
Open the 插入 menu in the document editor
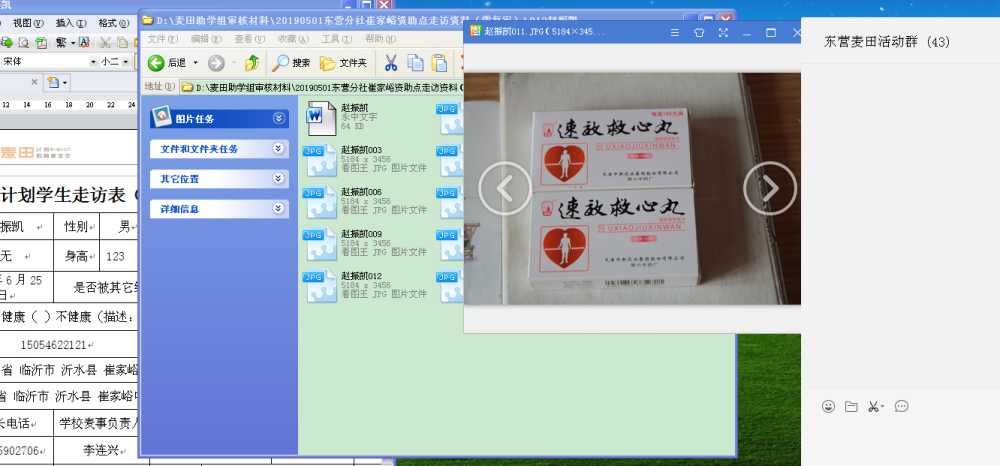pos(71,23)
